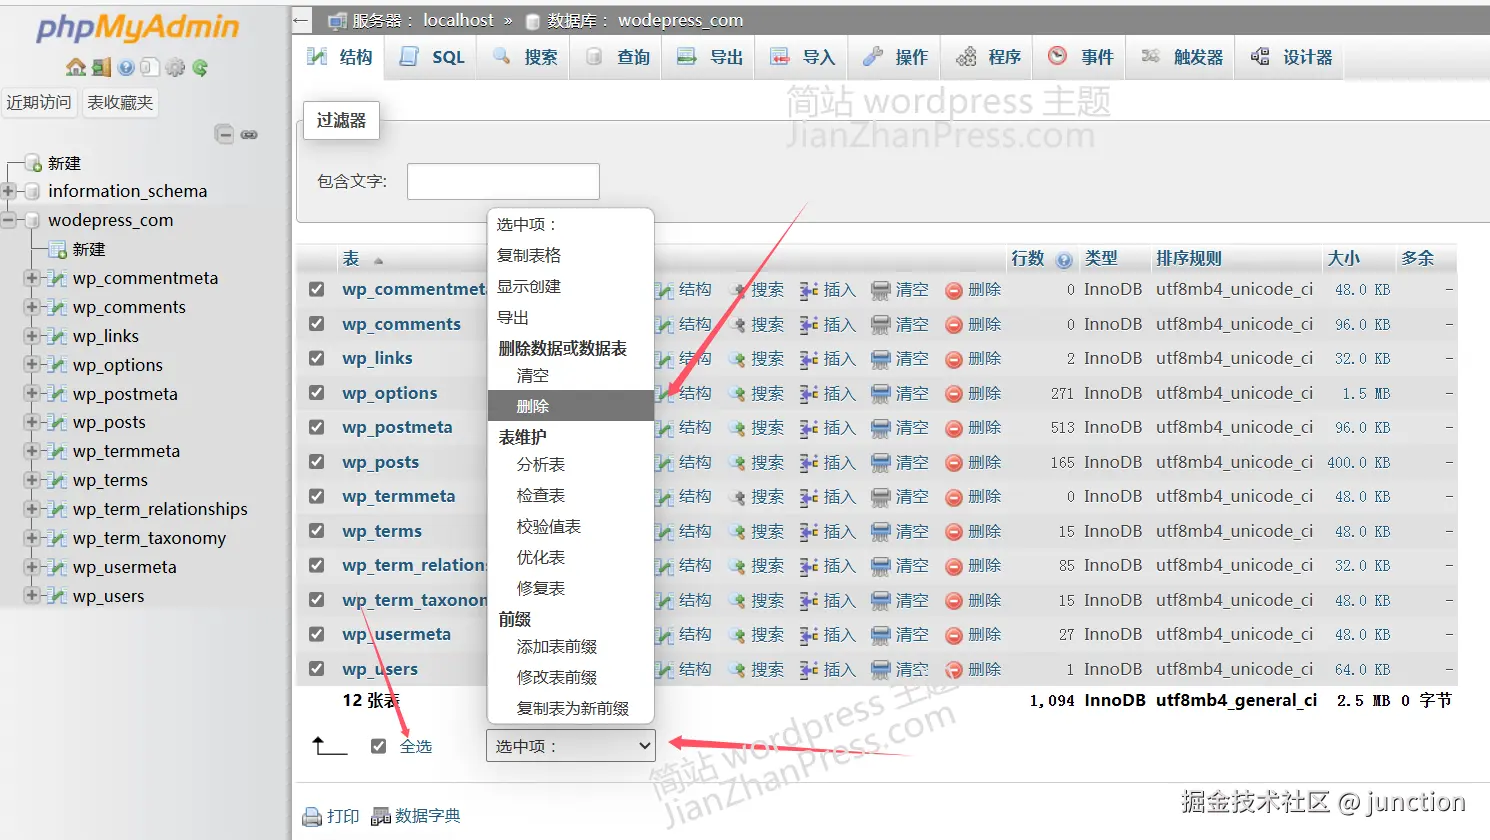The width and height of the screenshot is (1490, 840).
Task: Click the log out icon in sidebar
Action: click(101, 67)
